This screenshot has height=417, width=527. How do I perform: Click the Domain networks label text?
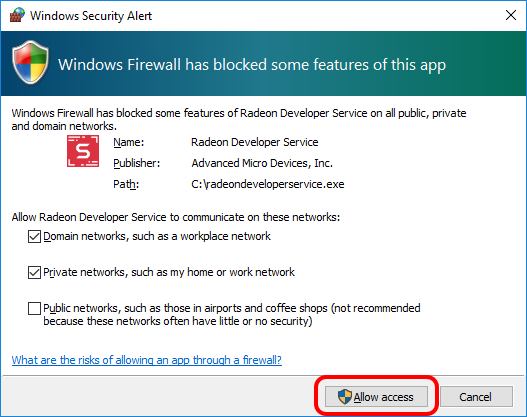point(157,237)
